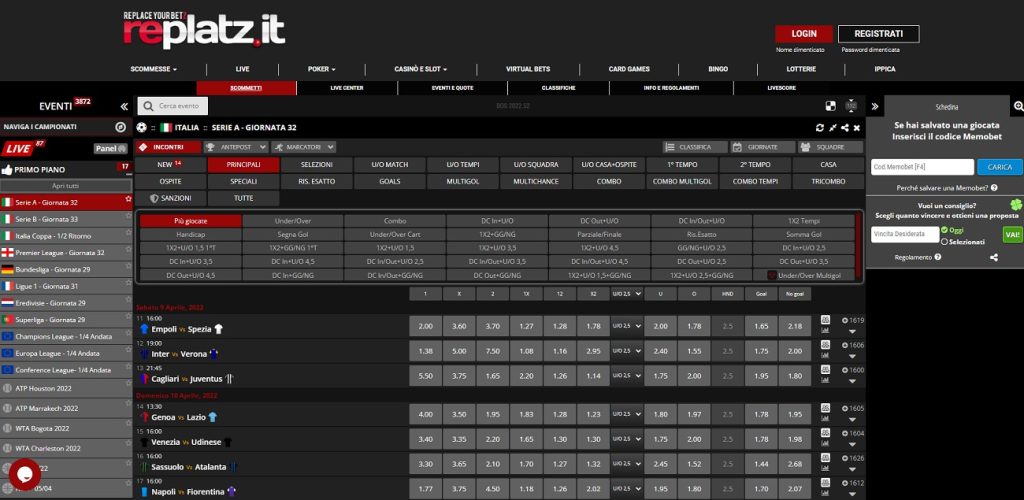Open the Antepost dropdown
This screenshot has width=1024, height=500.
[236, 148]
